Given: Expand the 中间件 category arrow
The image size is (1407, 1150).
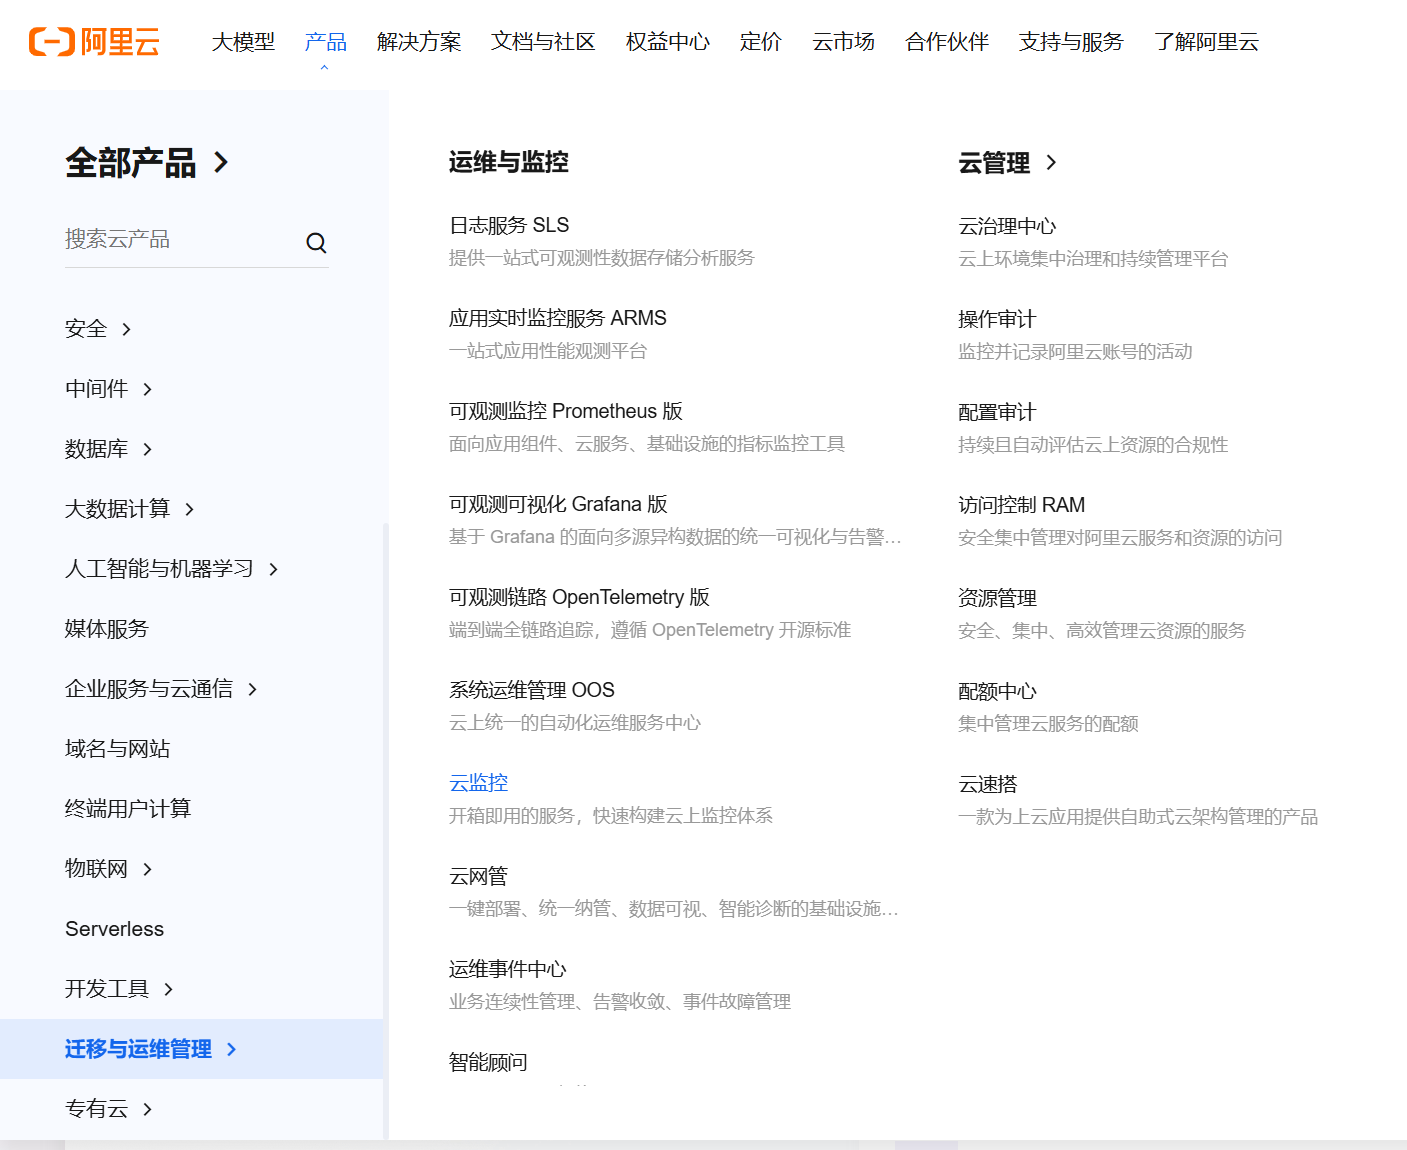Looking at the screenshot, I should 147,389.
